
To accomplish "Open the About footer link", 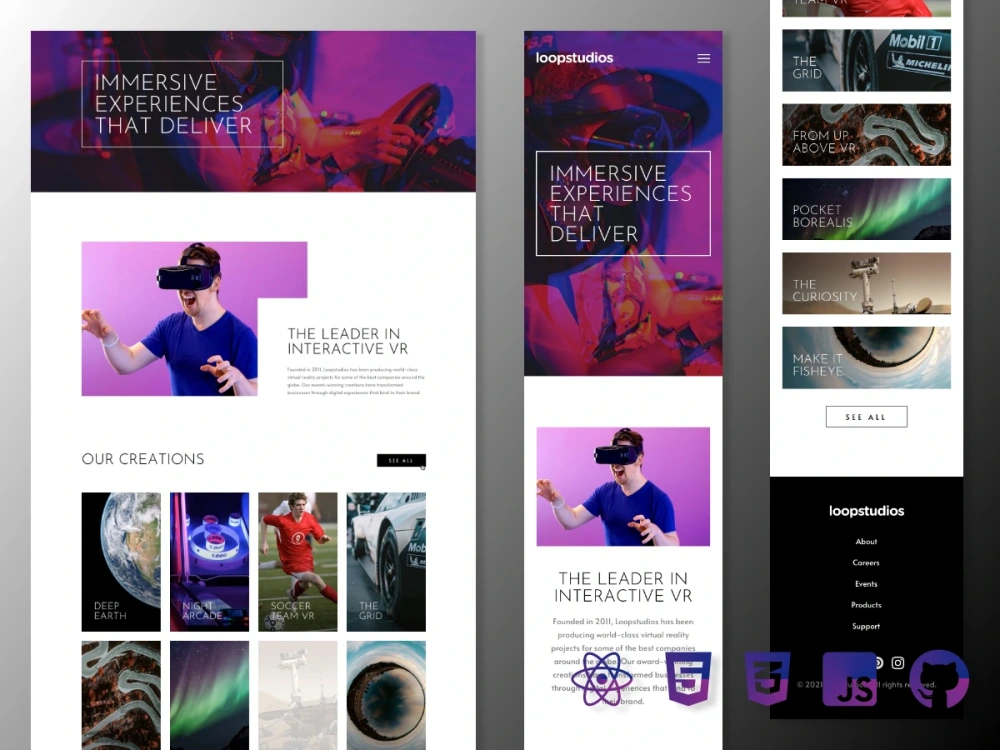I will (866, 541).
